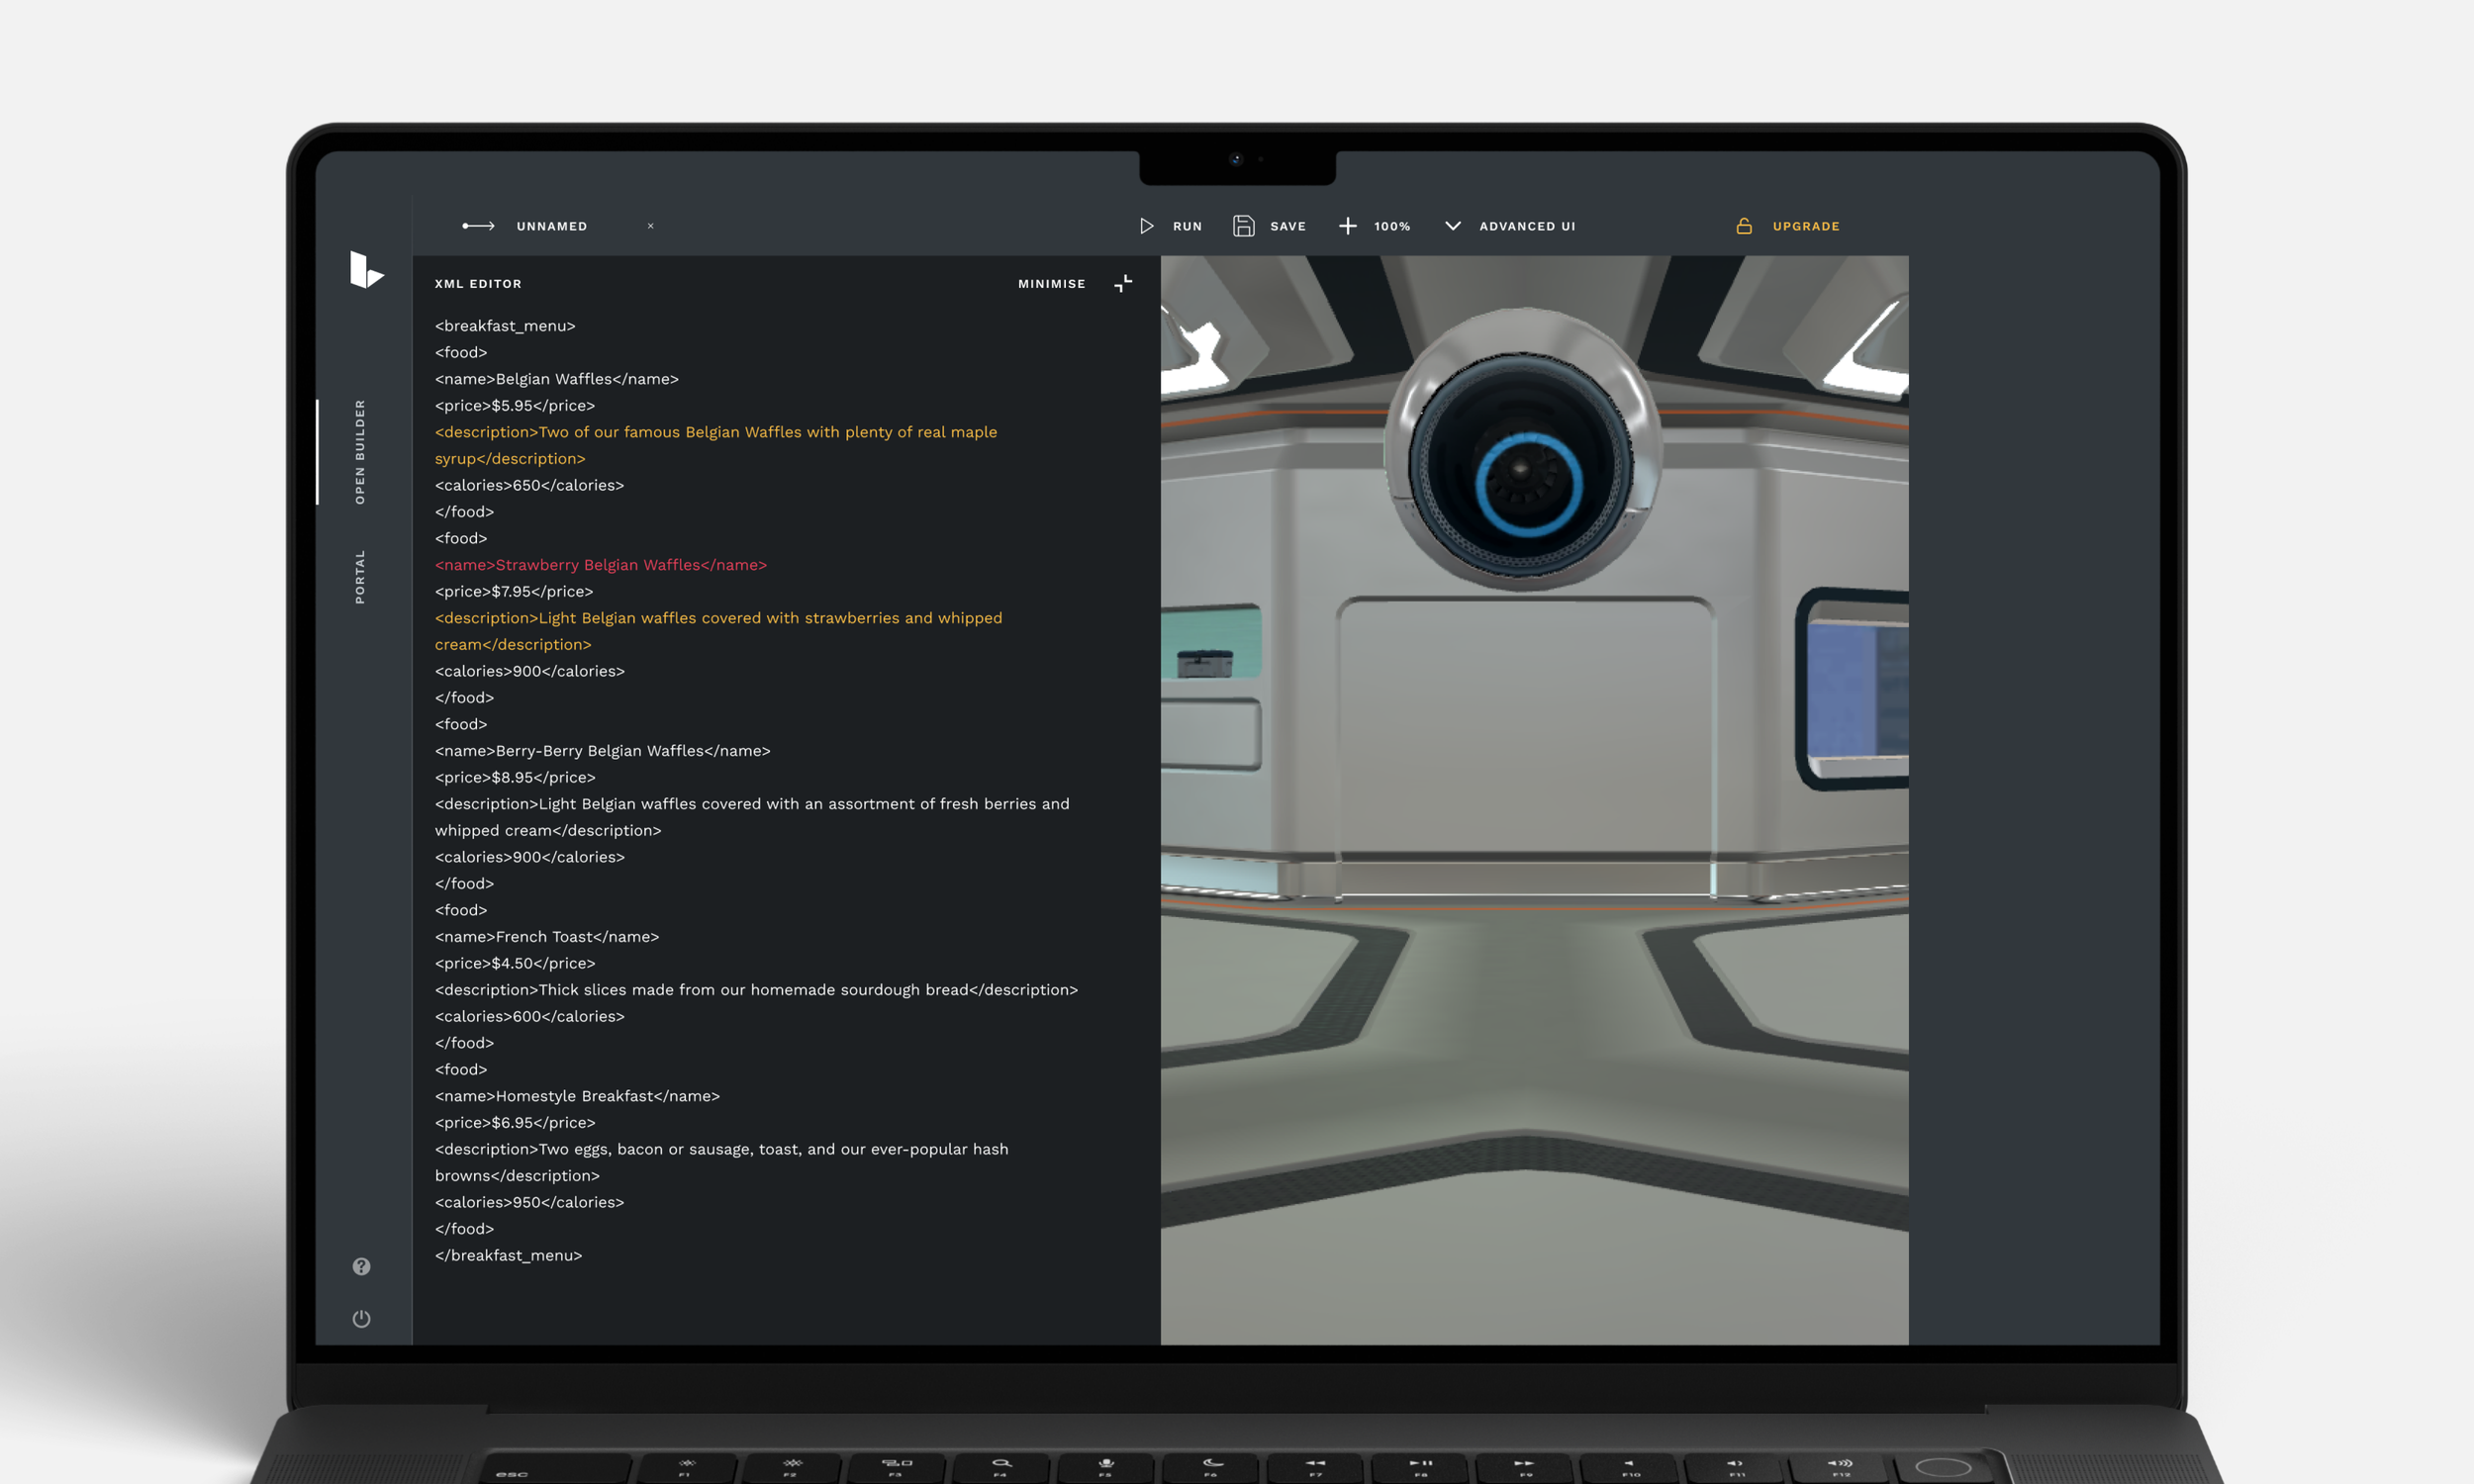Click the MINIMISE button
2474x1484 pixels.
point(1051,284)
